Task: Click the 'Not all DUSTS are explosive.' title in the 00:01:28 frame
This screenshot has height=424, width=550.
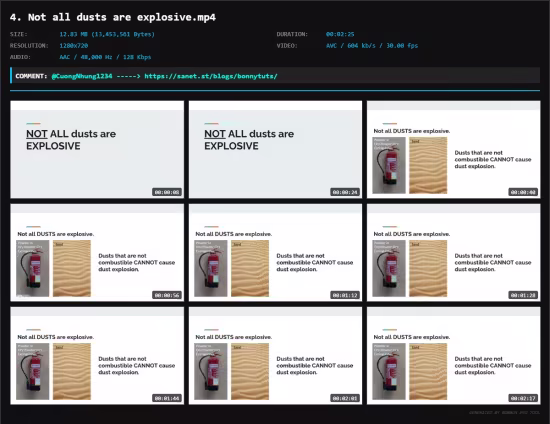Action: click(412, 234)
